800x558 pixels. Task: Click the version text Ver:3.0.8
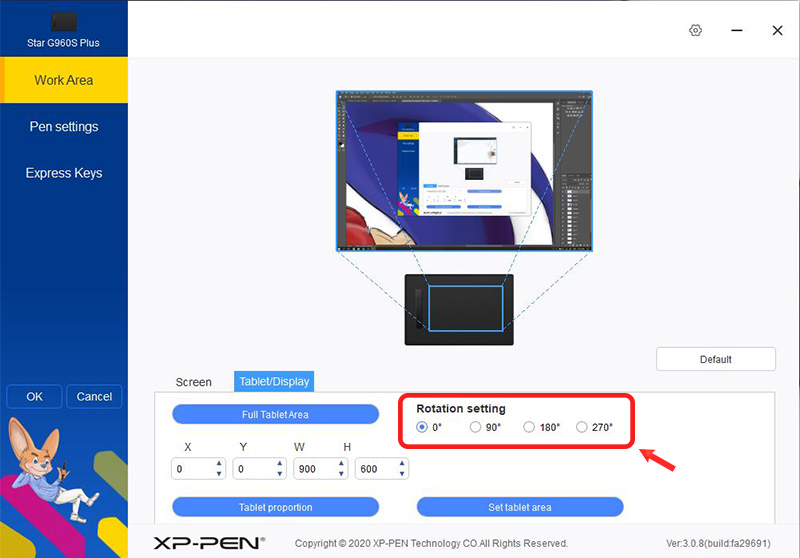click(718, 543)
